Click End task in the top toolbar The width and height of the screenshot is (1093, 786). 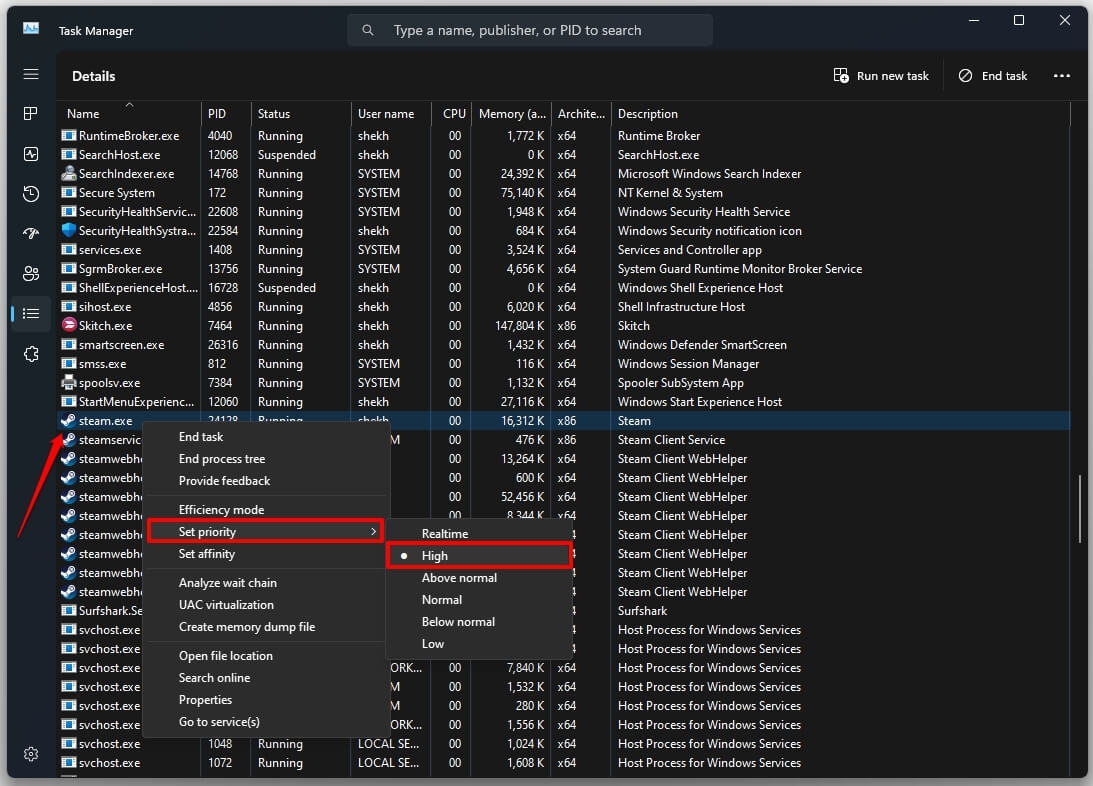[992, 76]
